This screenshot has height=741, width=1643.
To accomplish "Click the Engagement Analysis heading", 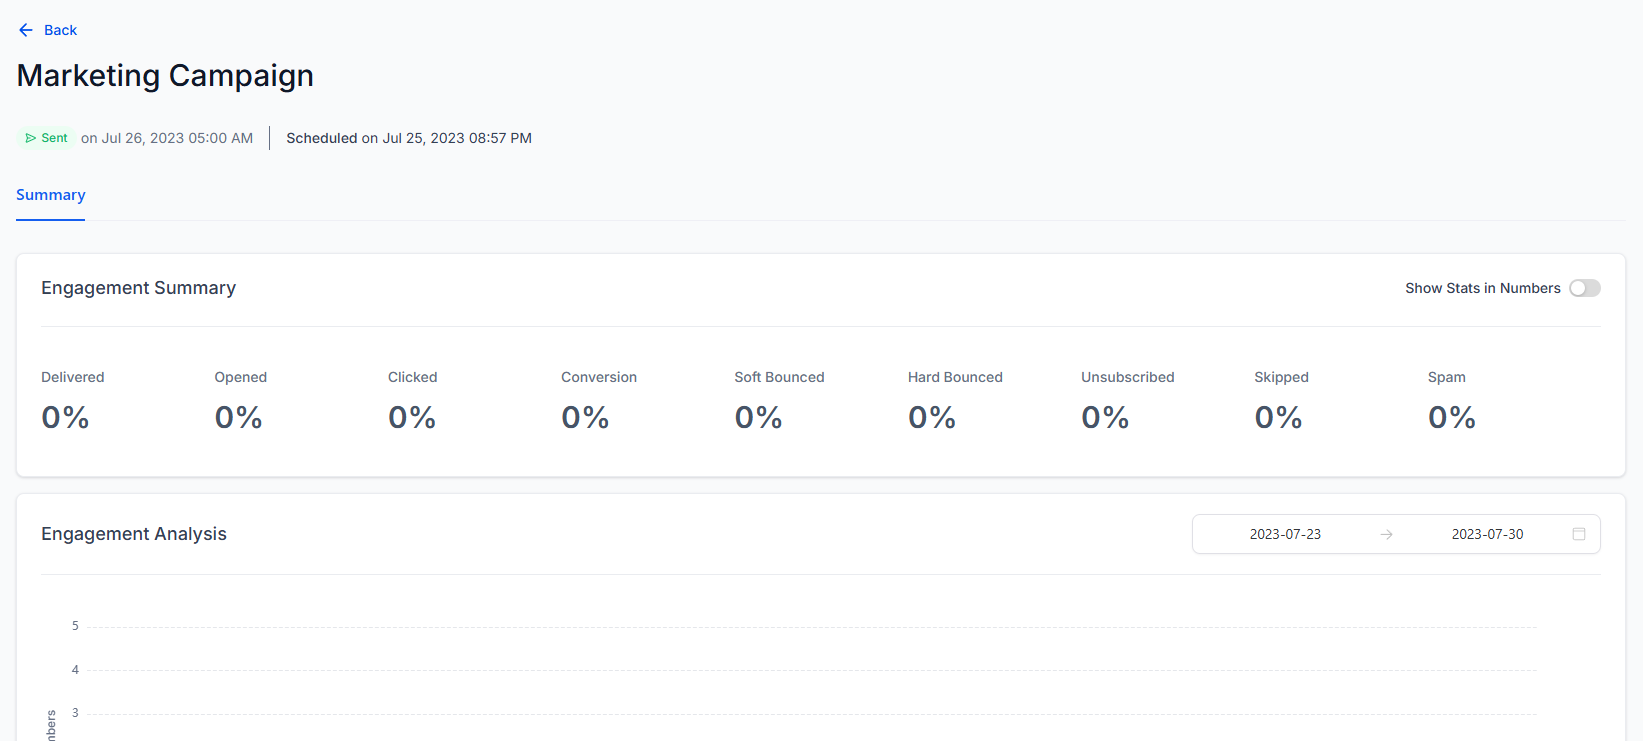I will point(134,534).
